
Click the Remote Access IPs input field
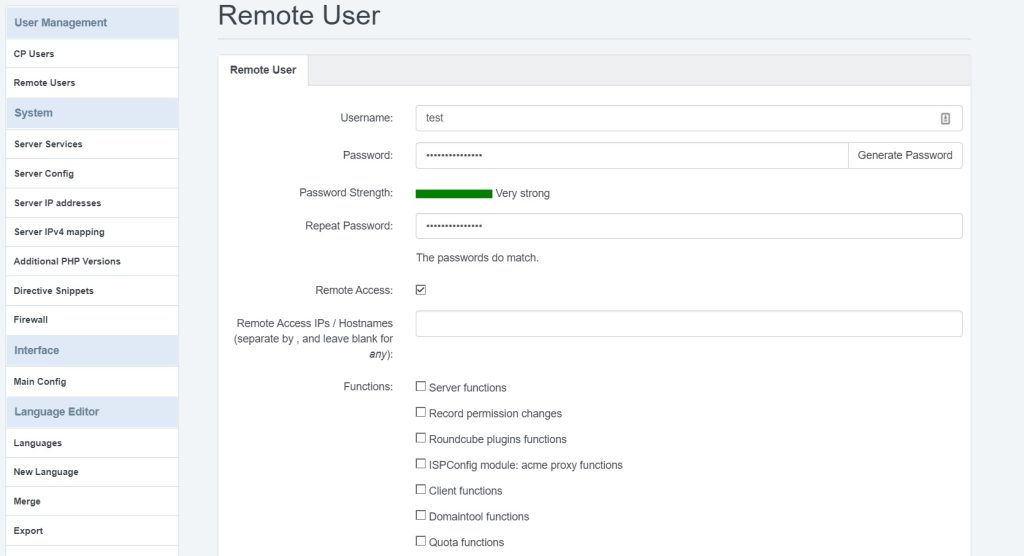[688, 324]
